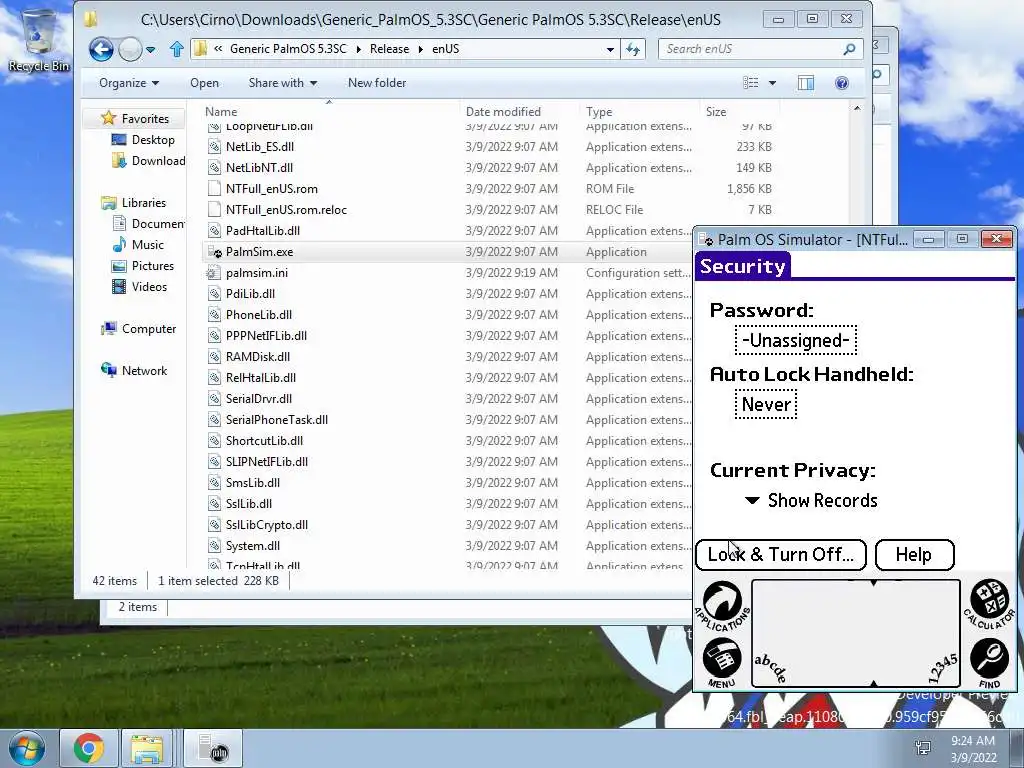1024x768 pixels.
Task: Sort files by the Type column
Action: (x=639, y=112)
